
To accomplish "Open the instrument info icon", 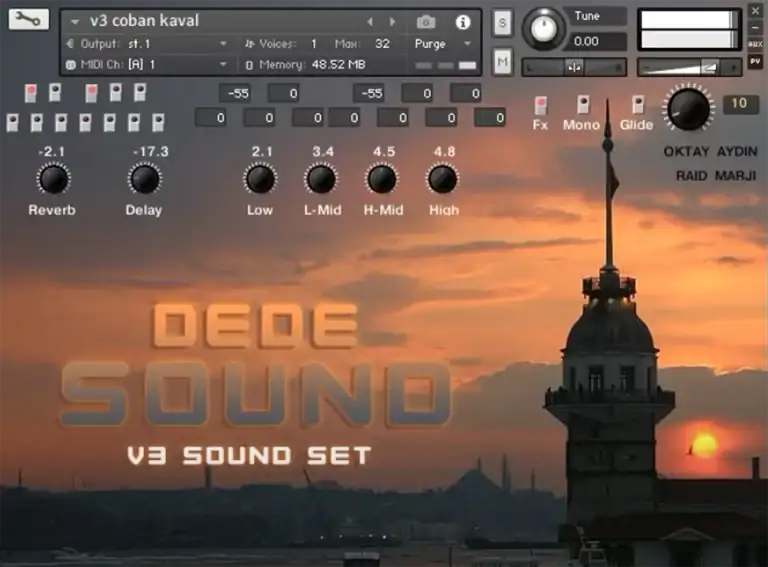I will 463,22.
